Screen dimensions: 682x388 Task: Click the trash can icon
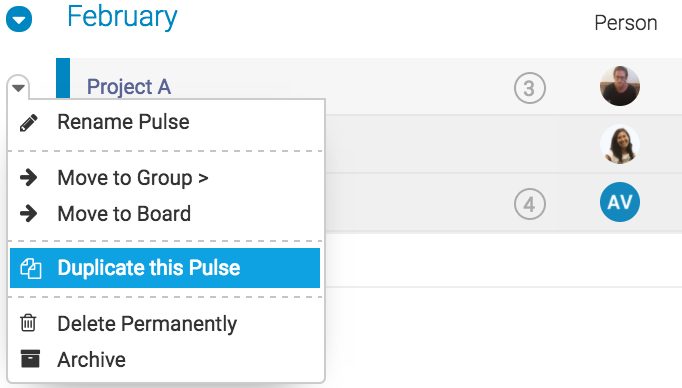tap(29, 323)
